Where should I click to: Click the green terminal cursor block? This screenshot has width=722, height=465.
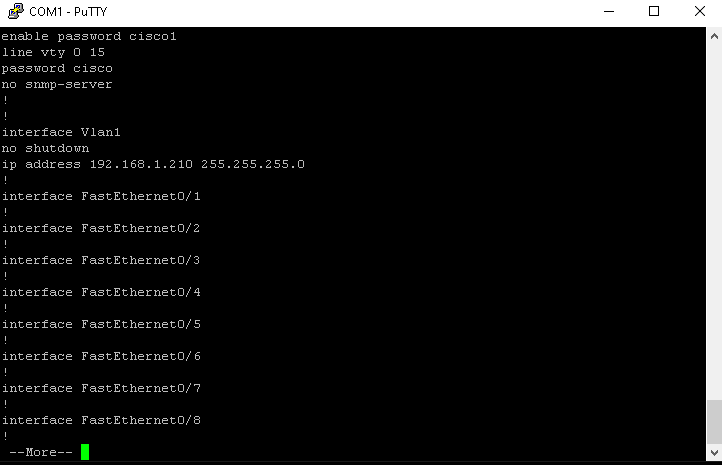85,452
